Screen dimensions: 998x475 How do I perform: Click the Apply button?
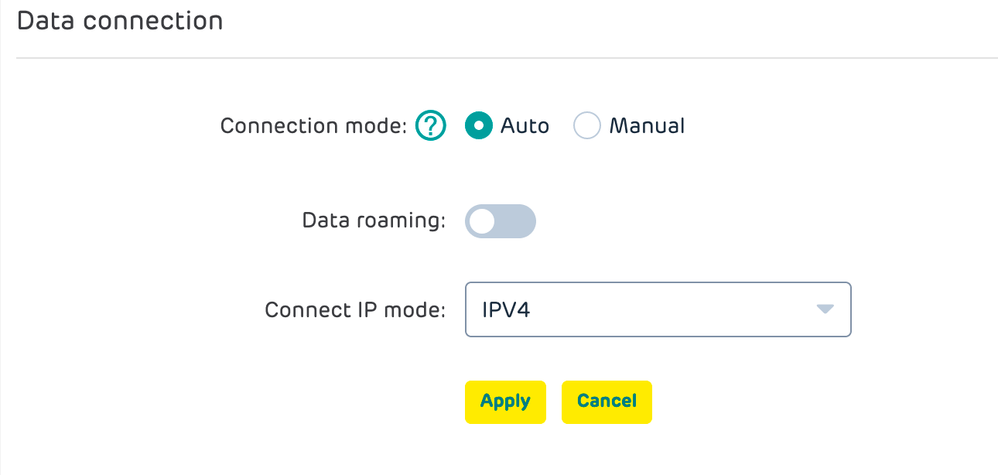505,402
